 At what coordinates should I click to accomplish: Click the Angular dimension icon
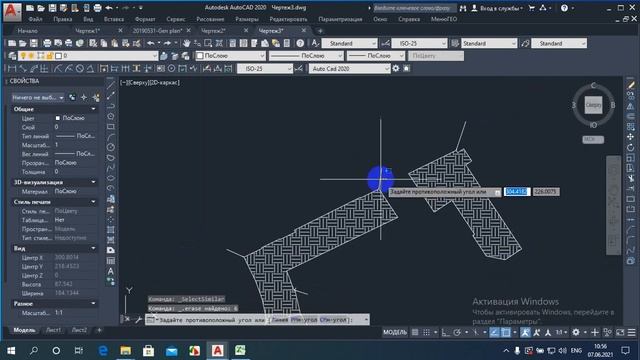click(x=91, y=69)
